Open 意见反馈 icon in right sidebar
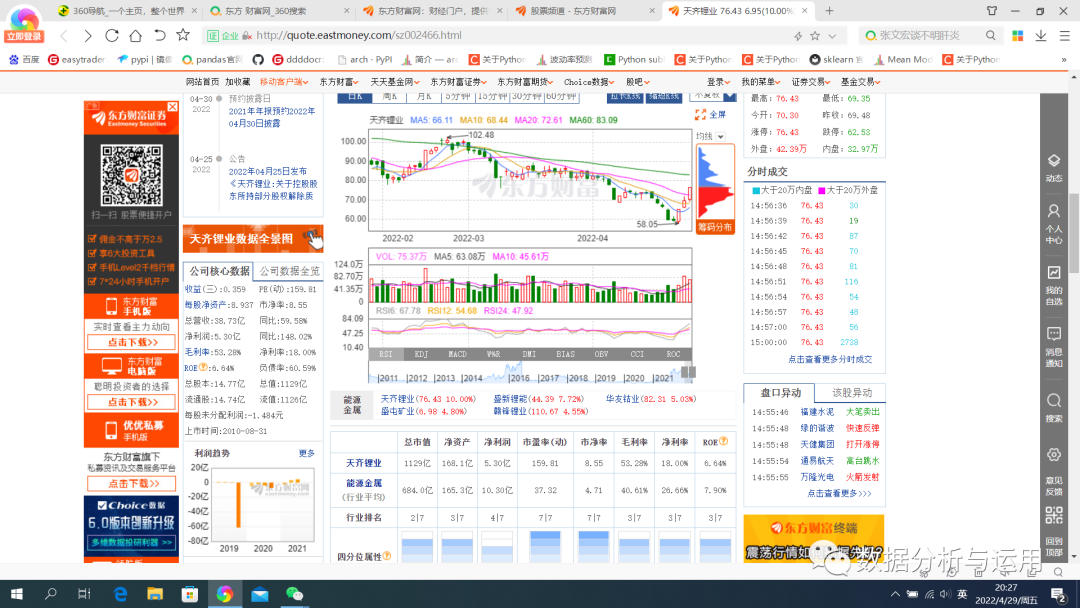 (x=1053, y=455)
